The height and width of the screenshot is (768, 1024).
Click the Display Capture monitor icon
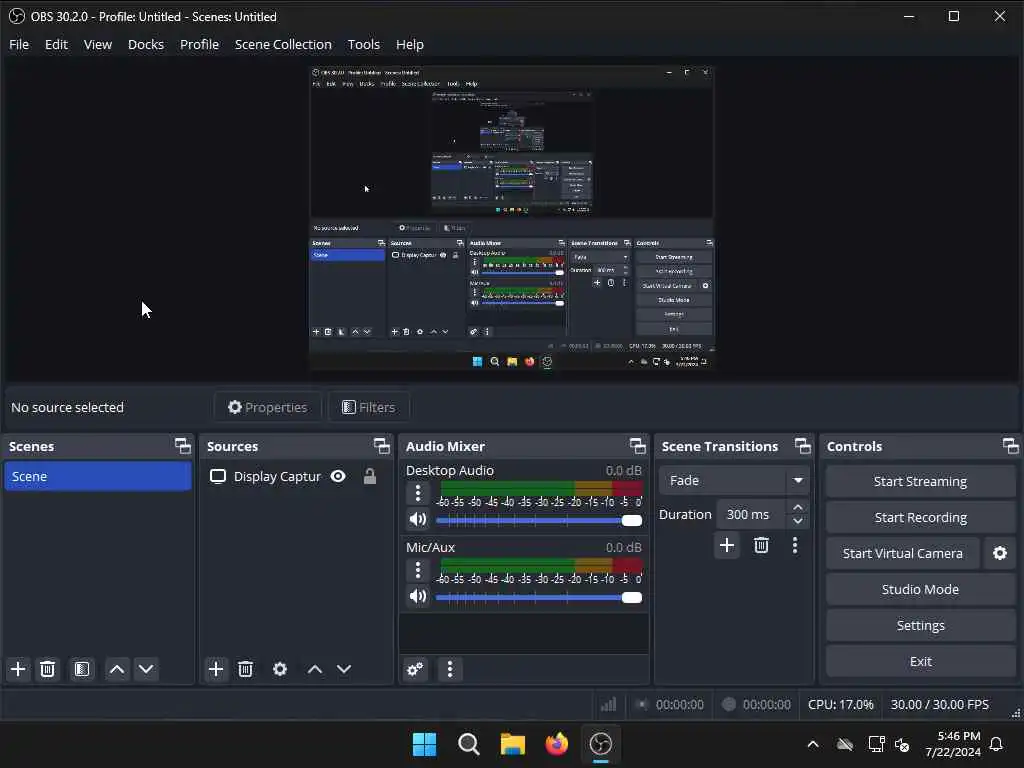pos(217,476)
